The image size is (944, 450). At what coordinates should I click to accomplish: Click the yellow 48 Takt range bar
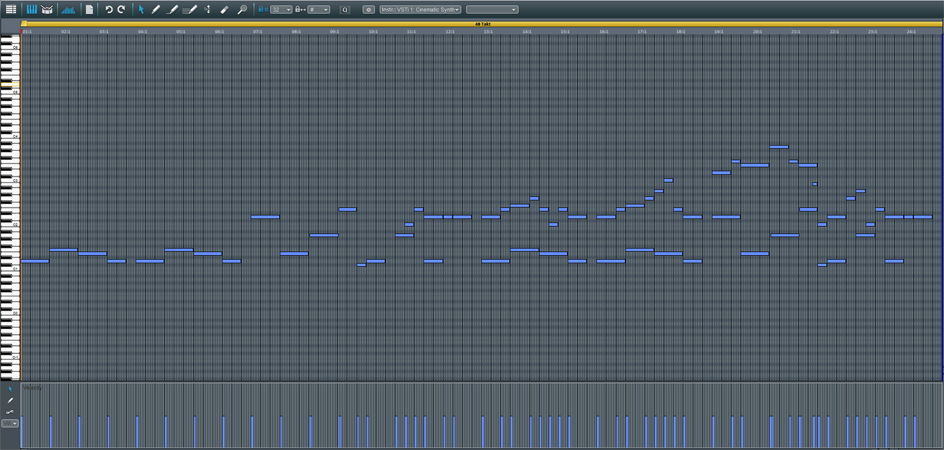pyautogui.click(x=481, y=24)
